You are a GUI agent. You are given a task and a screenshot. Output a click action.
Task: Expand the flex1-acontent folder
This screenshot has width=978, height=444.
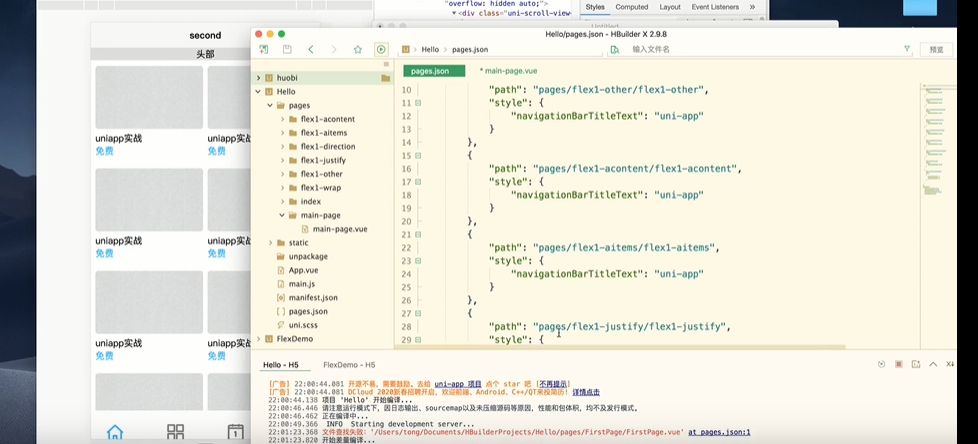click(283, 119)
